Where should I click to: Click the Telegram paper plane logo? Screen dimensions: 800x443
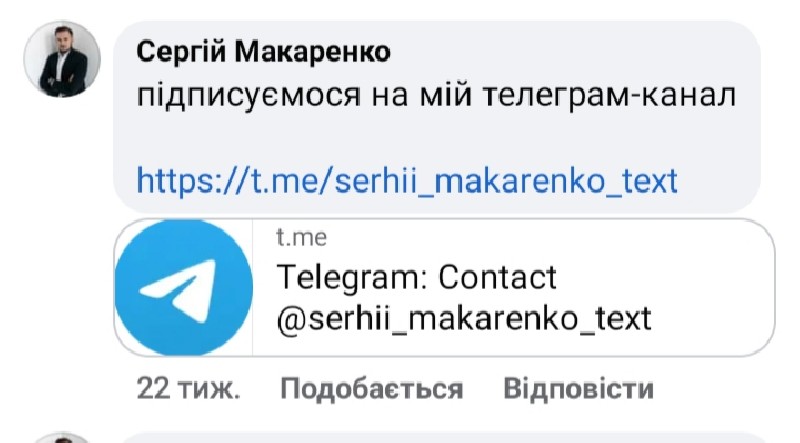[x=182, y=287]
